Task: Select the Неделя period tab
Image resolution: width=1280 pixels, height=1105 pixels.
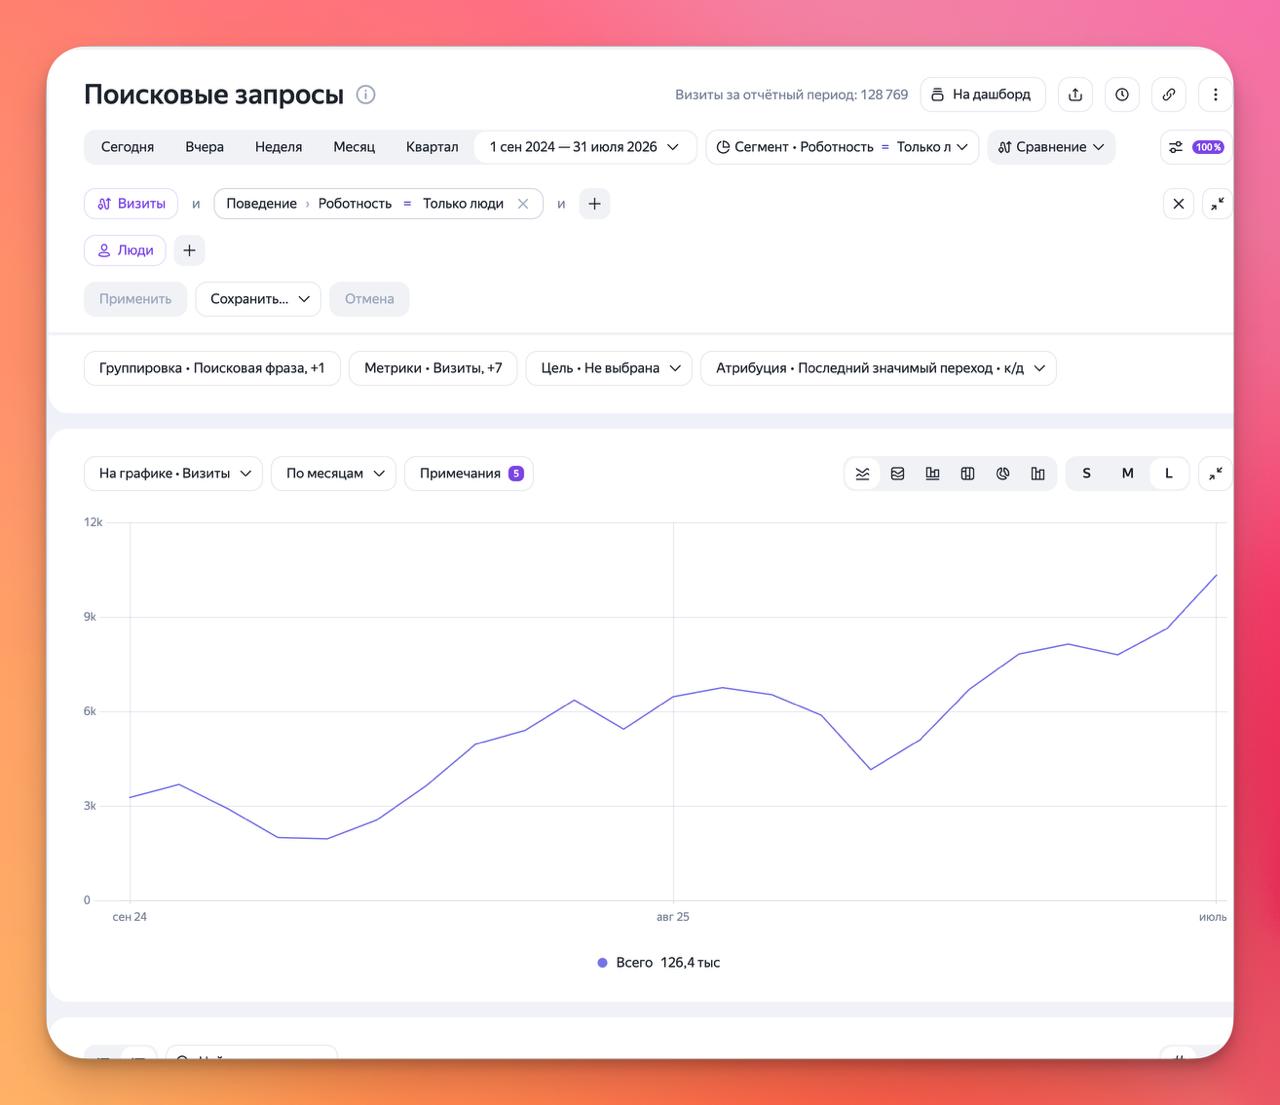Action: 278,147
